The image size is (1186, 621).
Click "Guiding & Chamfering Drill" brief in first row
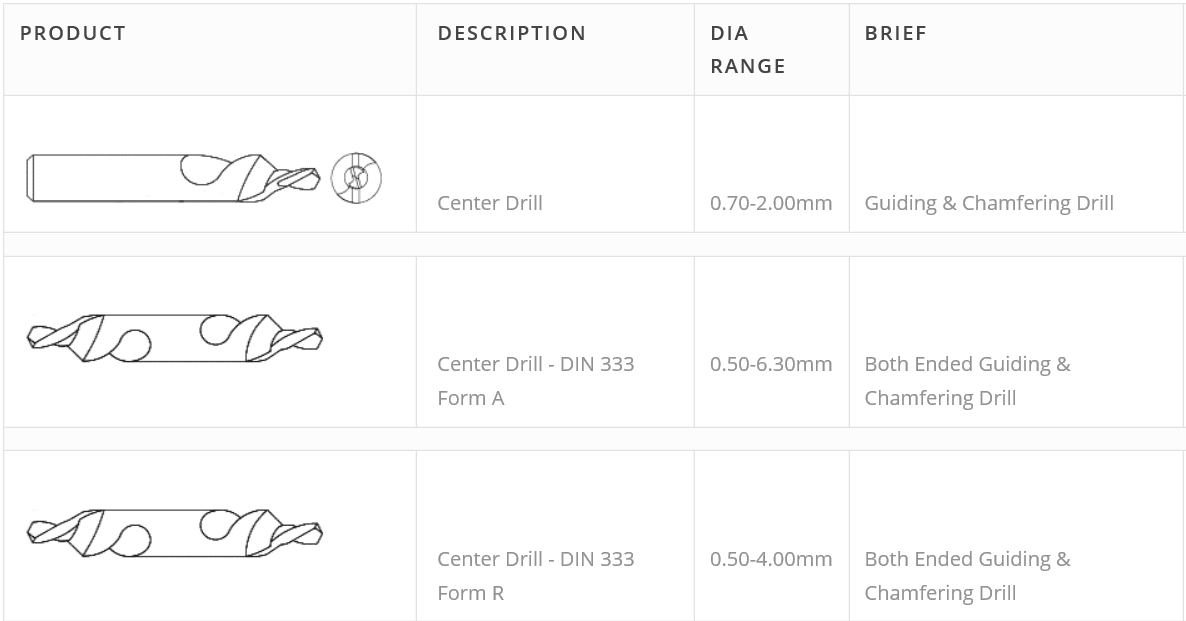point(988,203)
